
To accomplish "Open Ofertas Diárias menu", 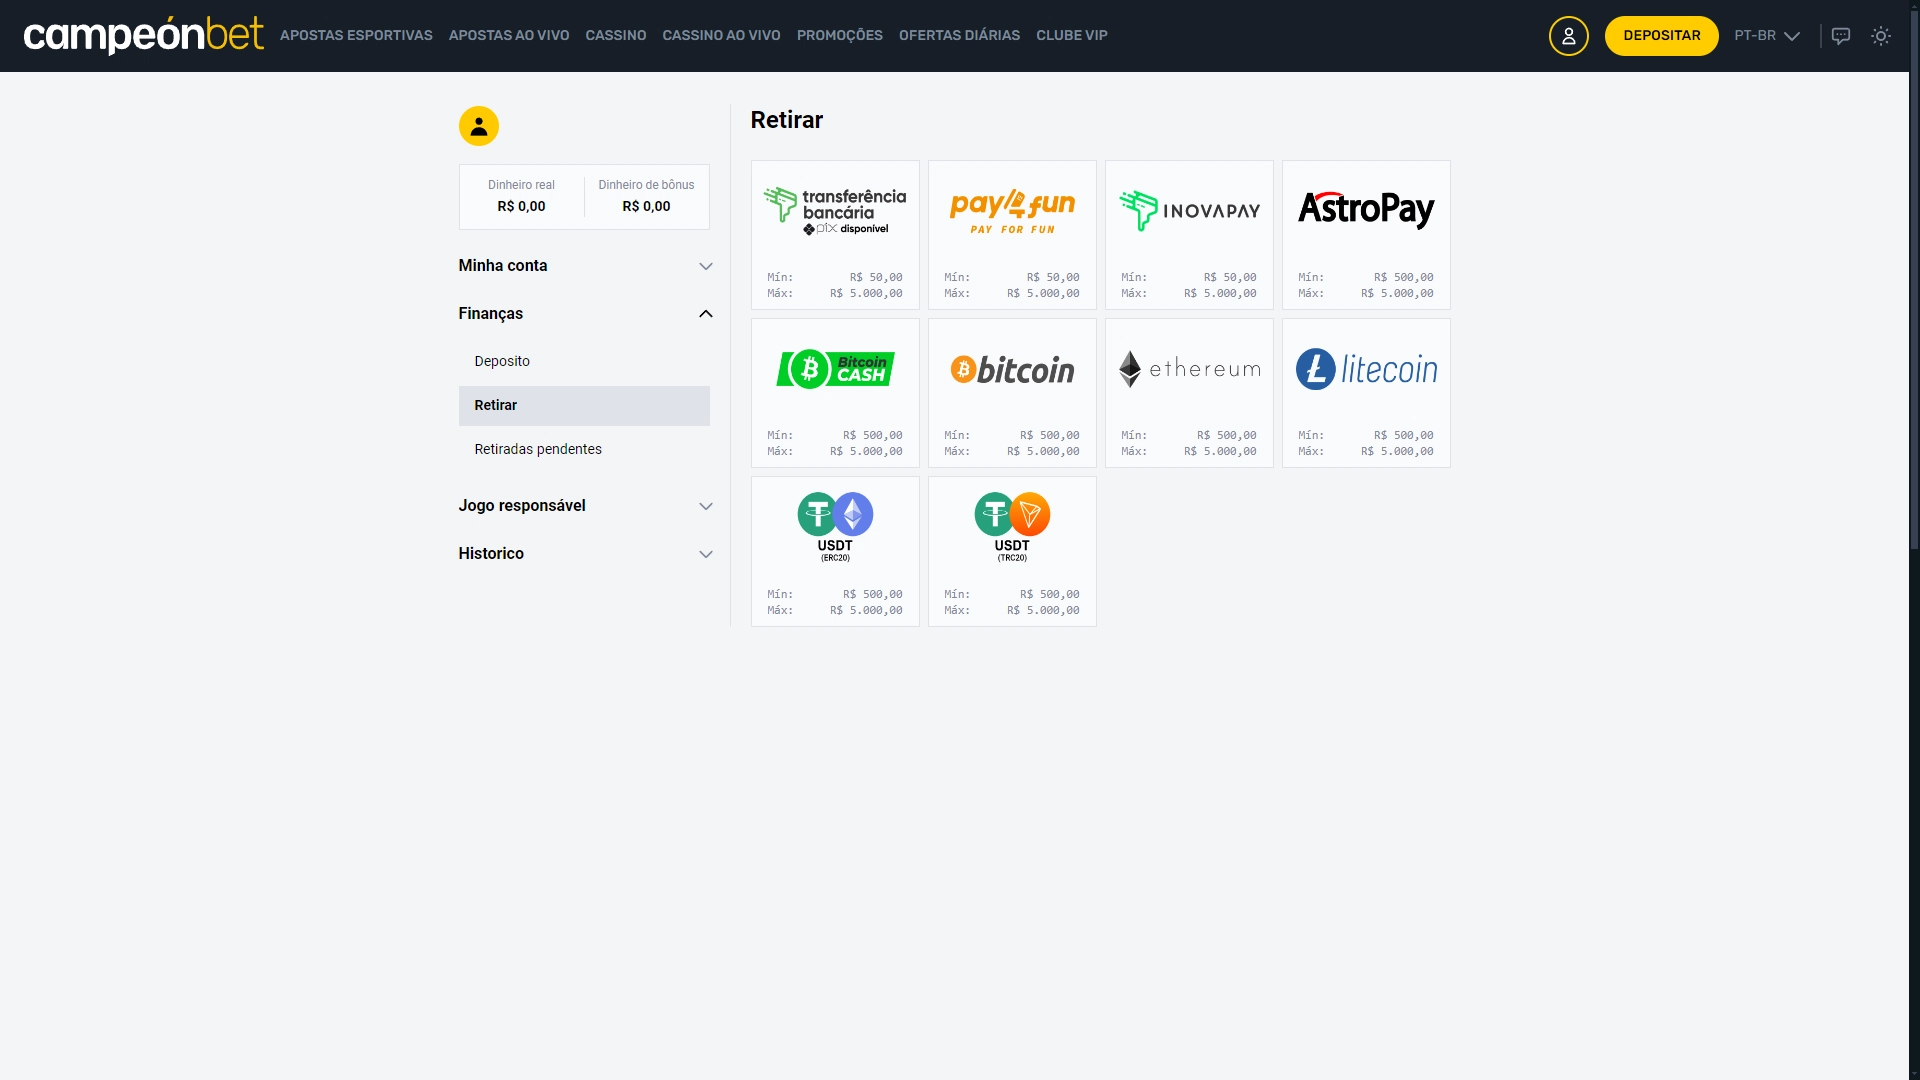I will [959, 36].
